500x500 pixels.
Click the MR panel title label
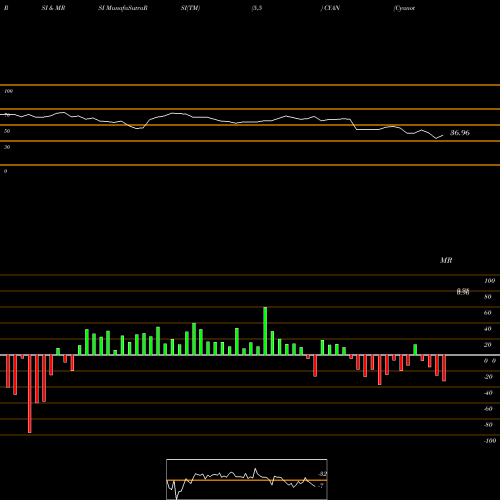click(446, 260)
